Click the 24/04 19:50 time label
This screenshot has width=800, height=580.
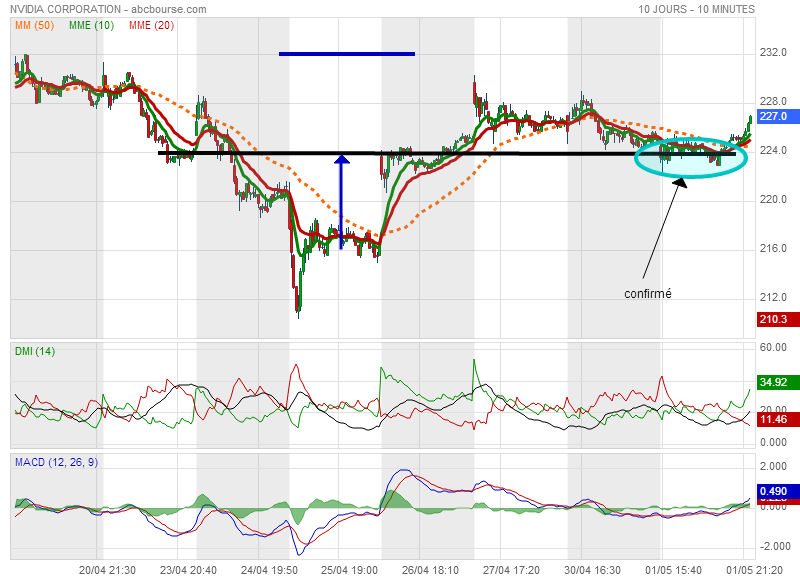click(269, 570)
